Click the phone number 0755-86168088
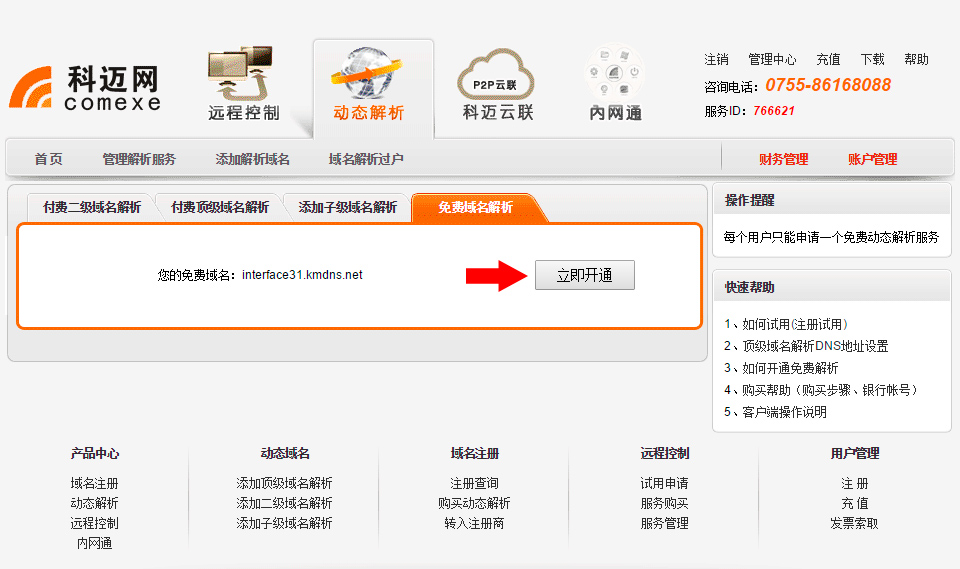The width and height of the screenshot is (960, 569). 828,85
